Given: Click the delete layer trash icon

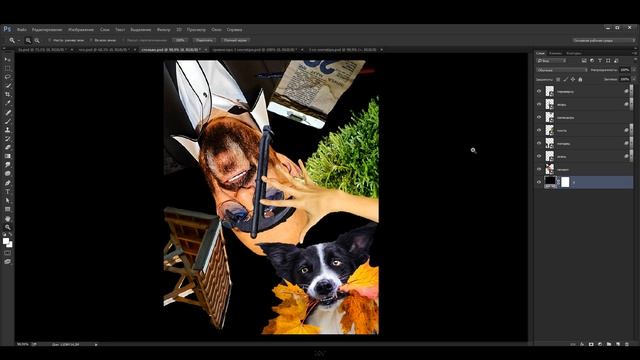Looking at the screenshot, I should [x=627, y=344].
